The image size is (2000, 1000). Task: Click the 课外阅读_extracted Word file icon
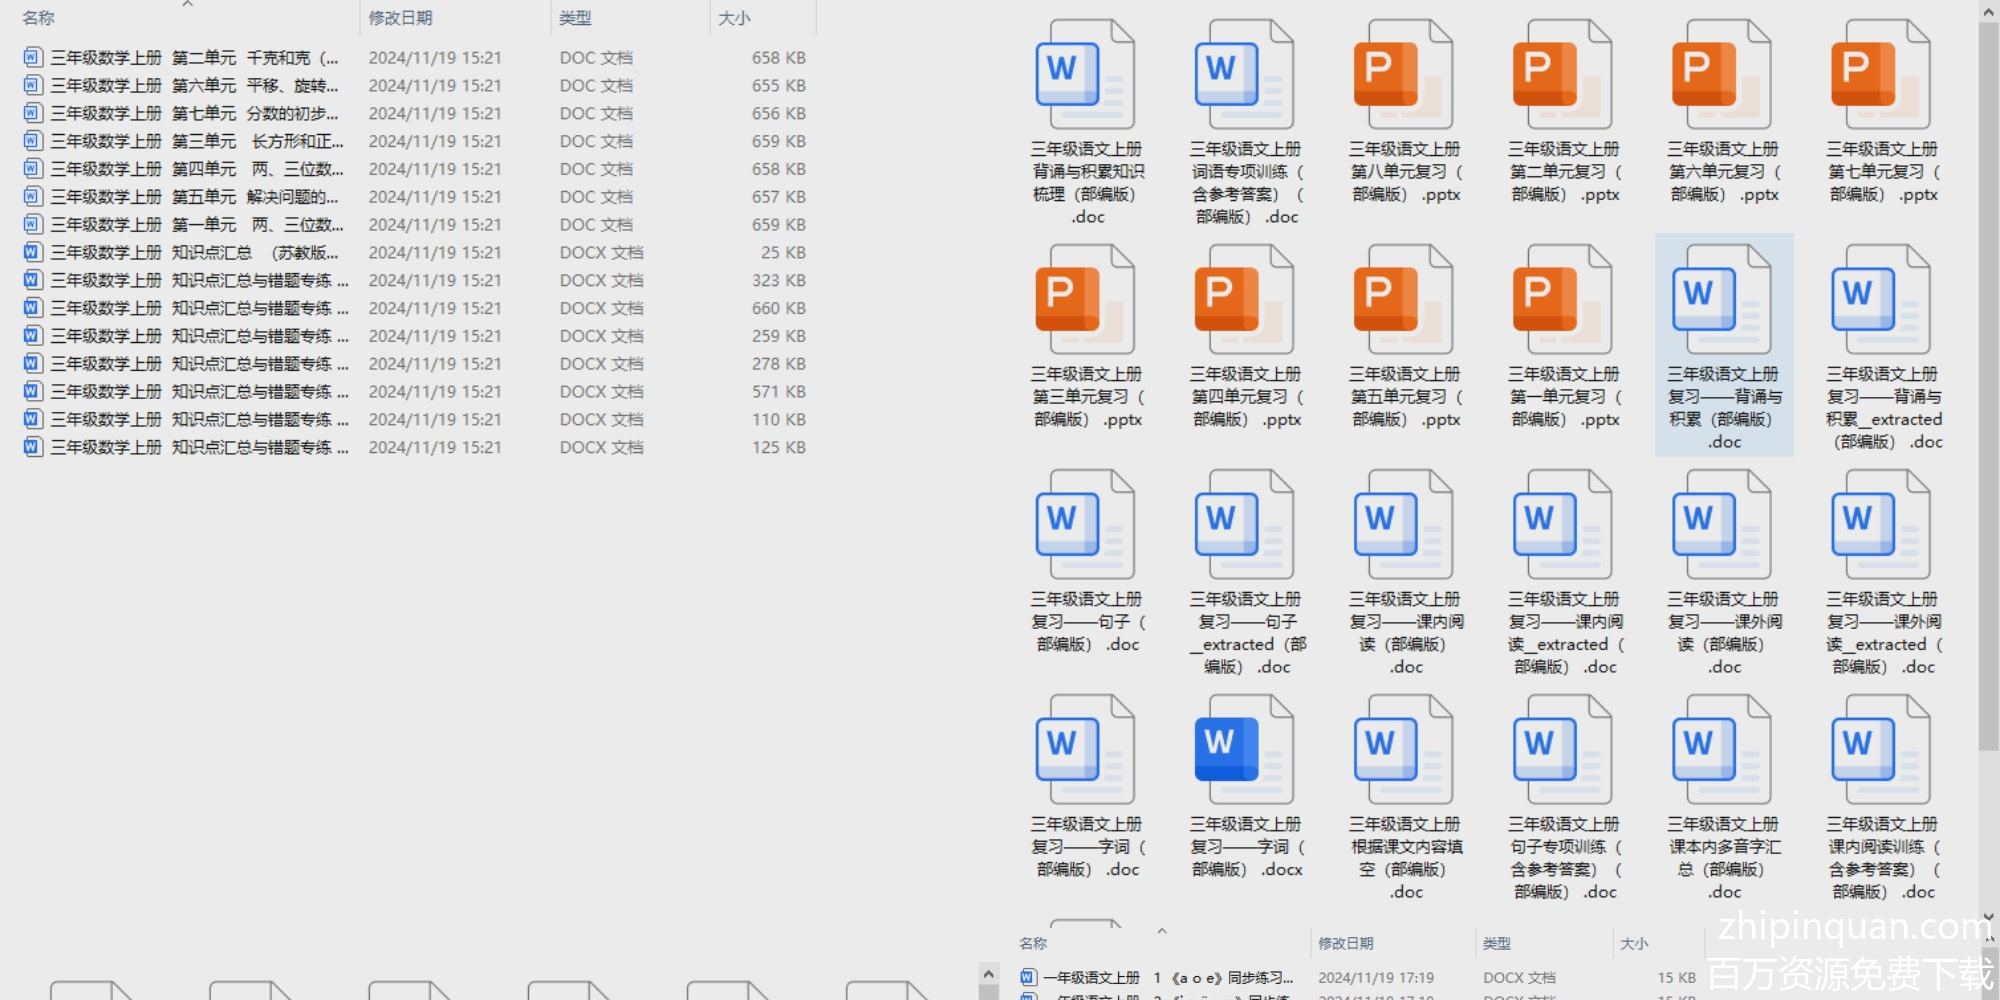(1881, 525)
